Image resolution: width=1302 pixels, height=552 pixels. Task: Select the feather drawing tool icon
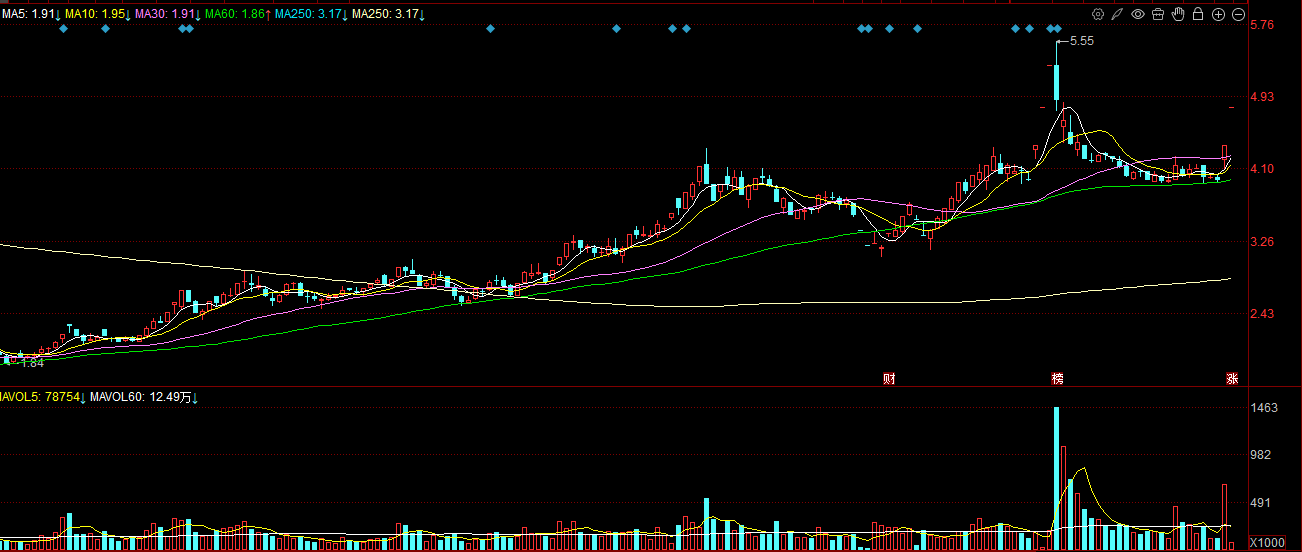click(1118, 14)
